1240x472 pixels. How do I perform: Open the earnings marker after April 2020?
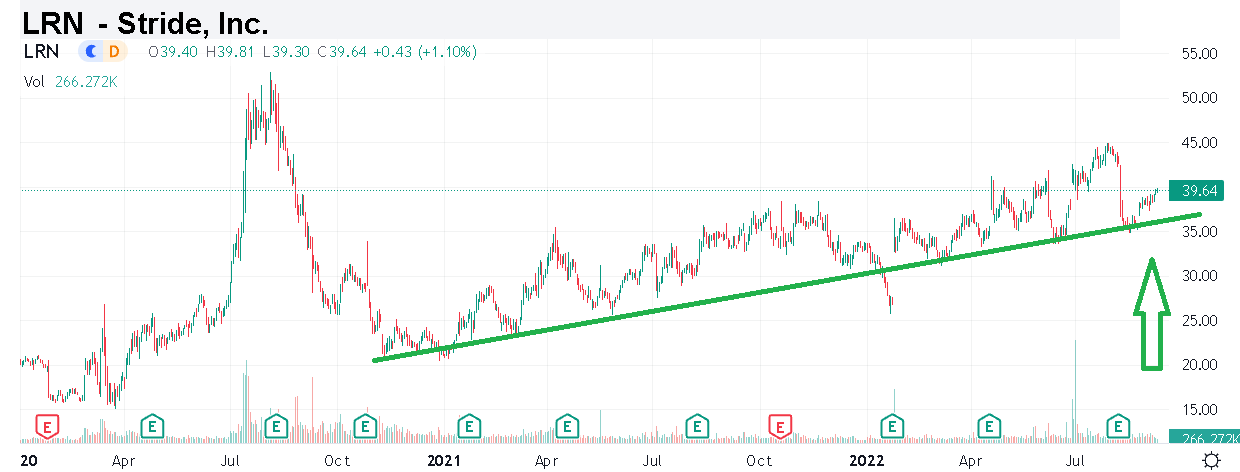[x=152, y=427]
